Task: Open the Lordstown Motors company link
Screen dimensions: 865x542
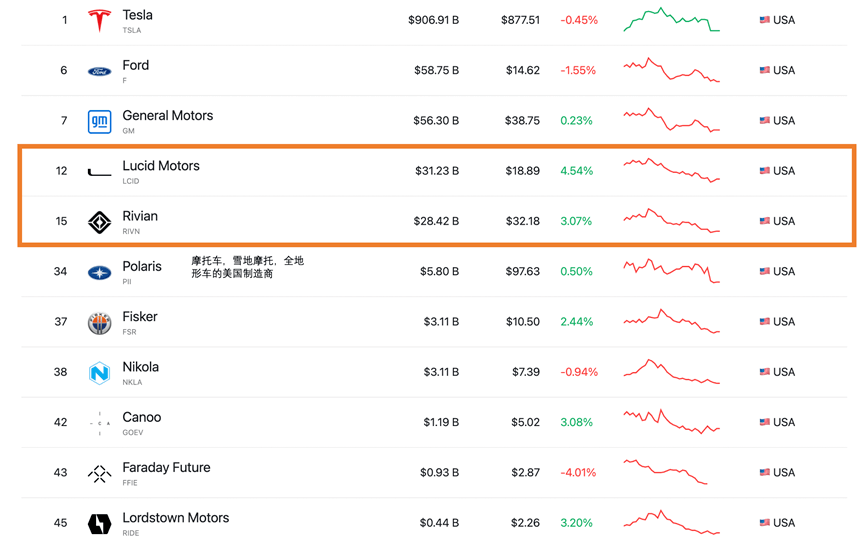Action: tap(175, 518)
